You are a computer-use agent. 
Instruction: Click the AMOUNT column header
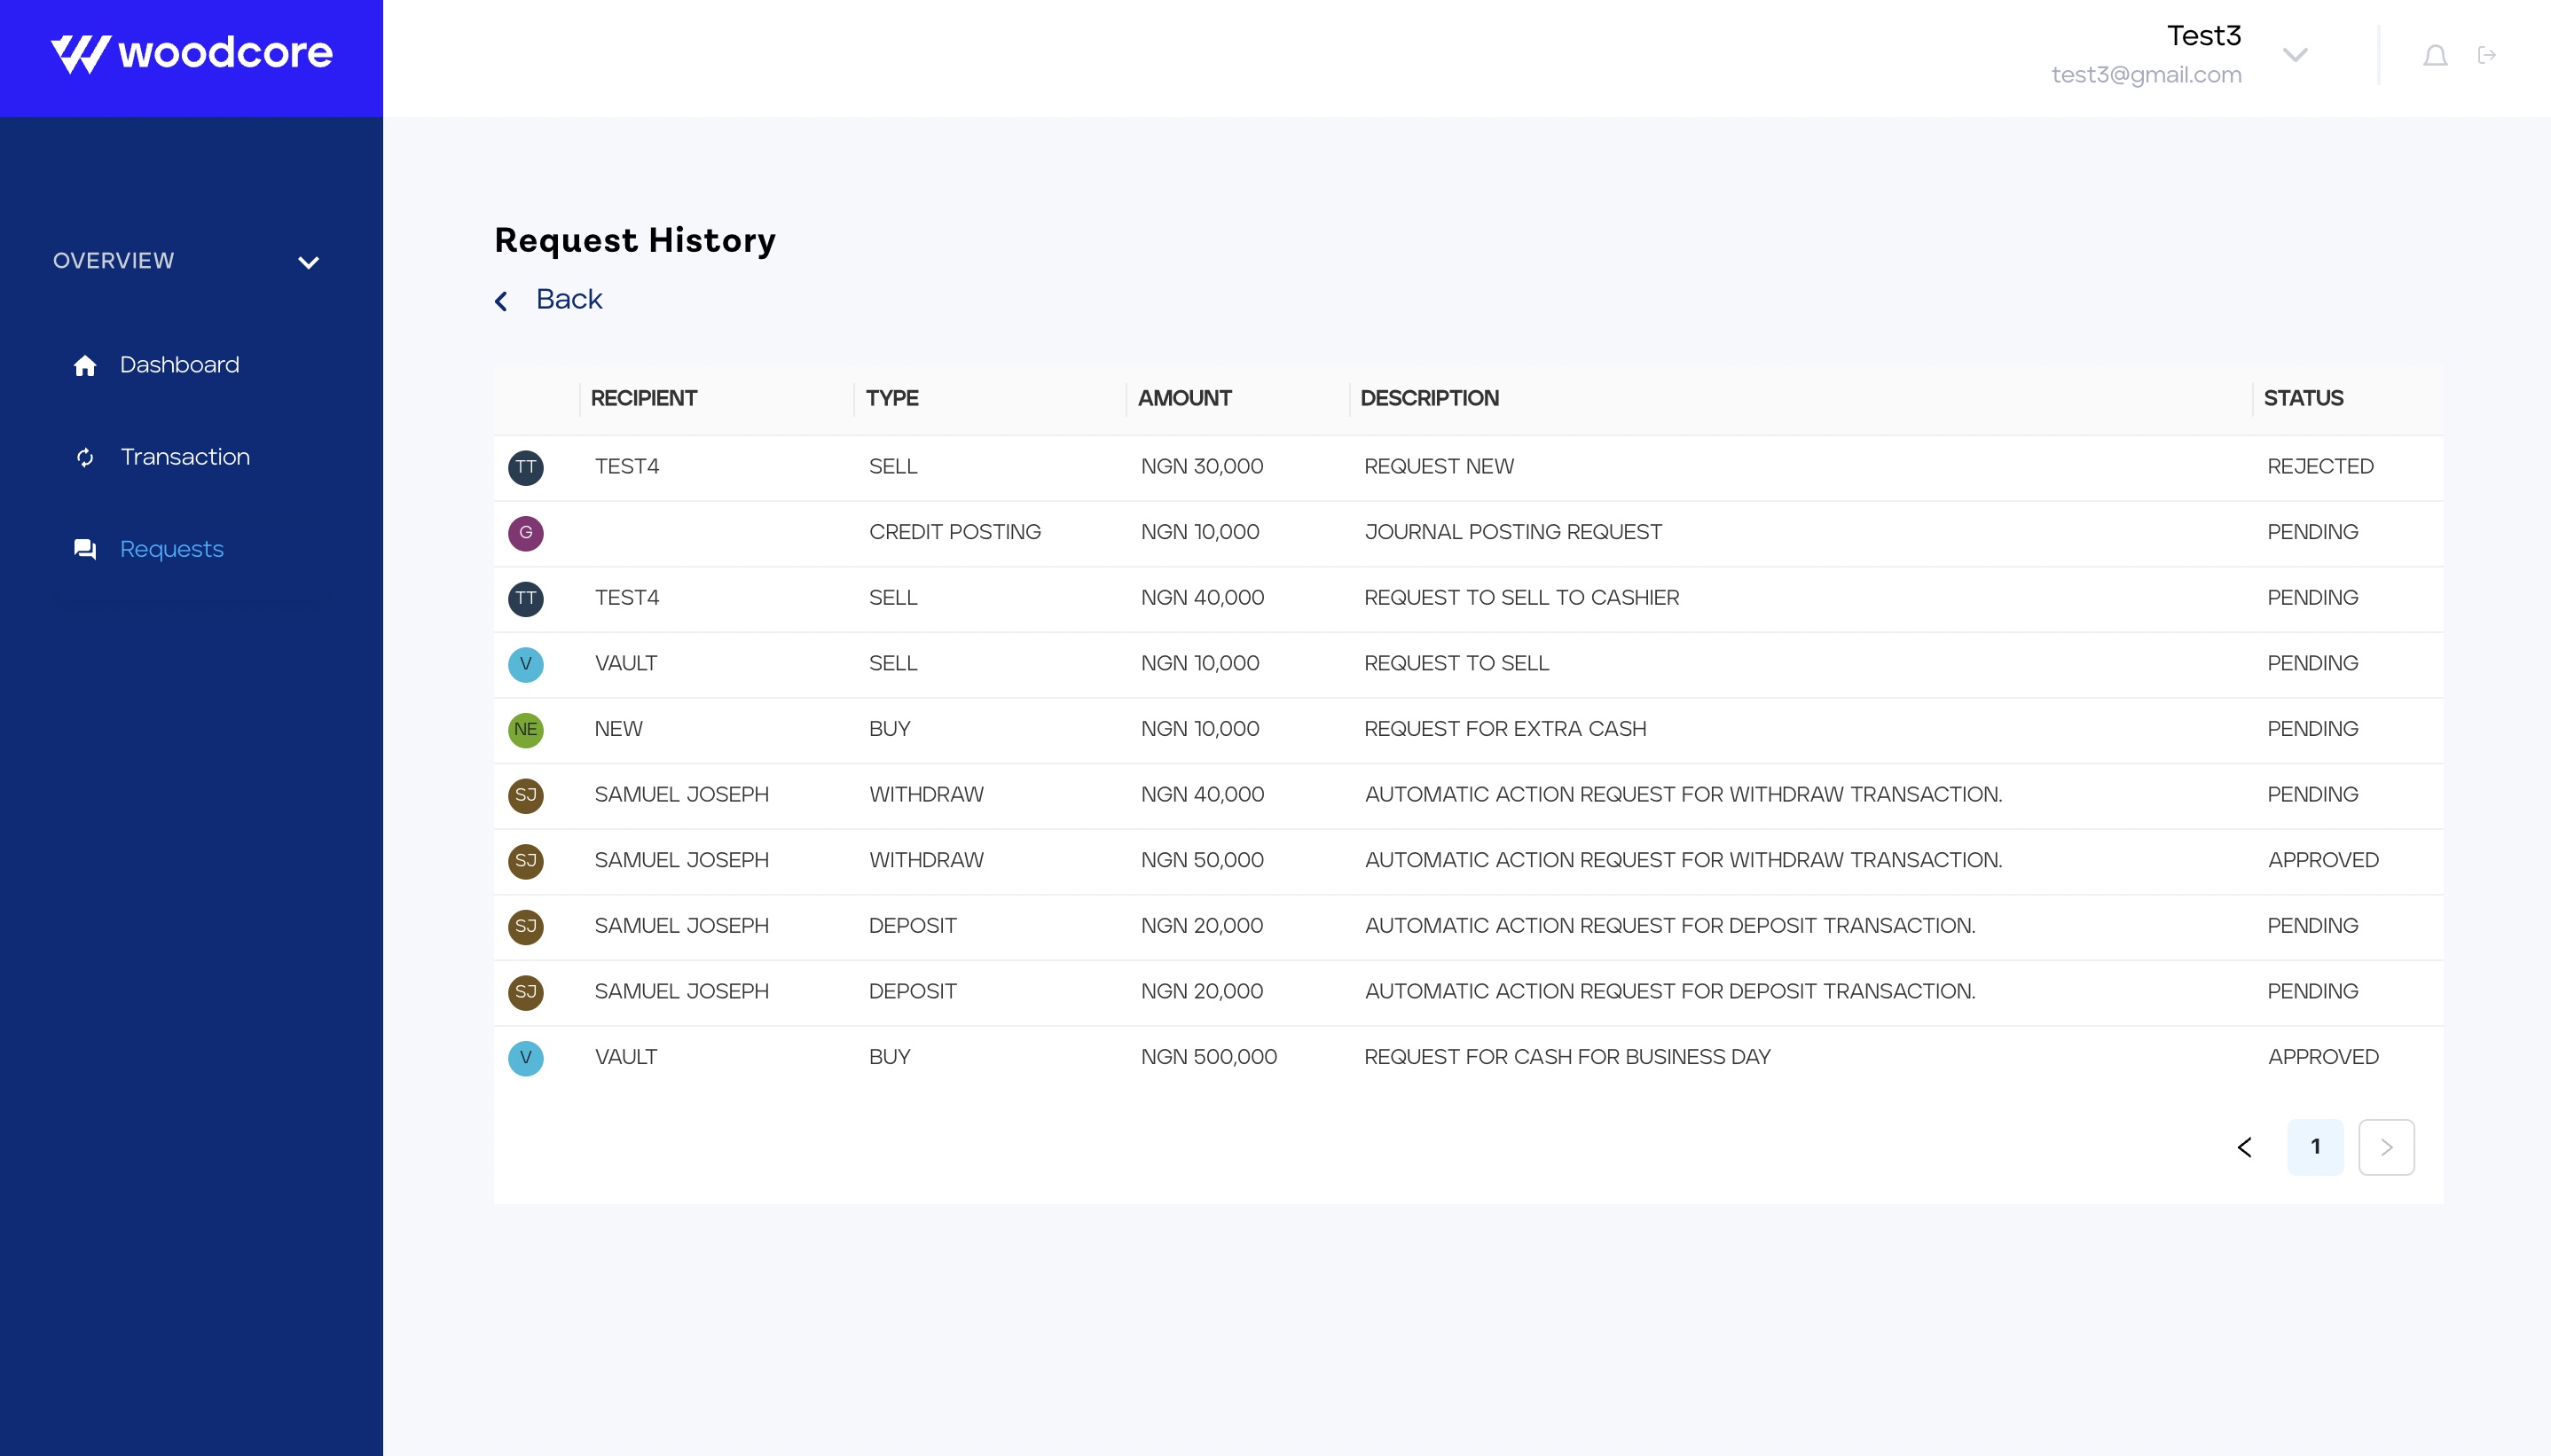tap(1184, 399)
